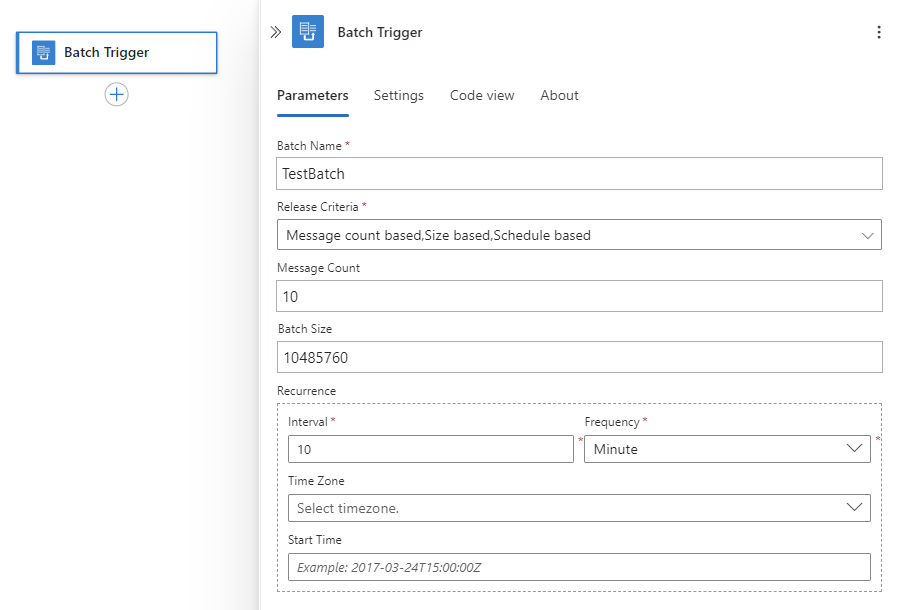Click the Batch Trigger card on the canvas

[116, 52]
